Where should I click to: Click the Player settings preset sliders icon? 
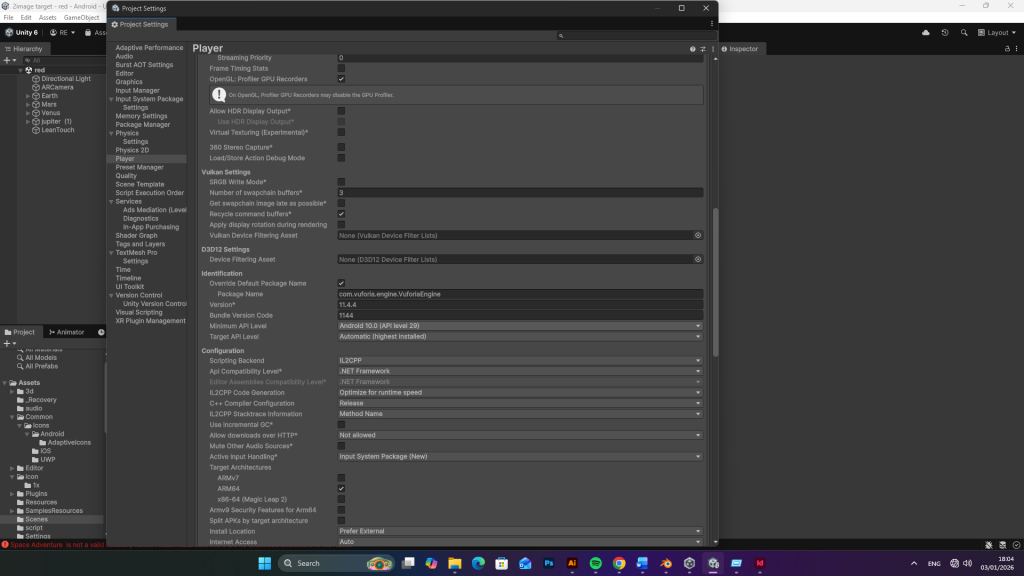pos(702,48)
